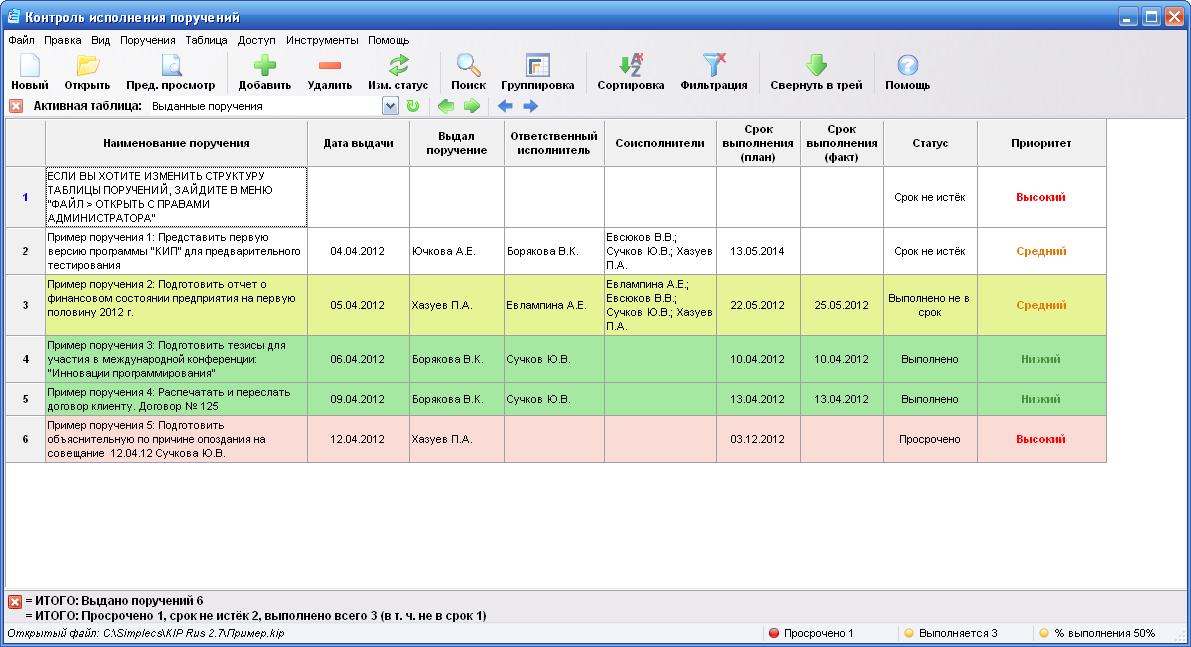The width and height of the screenshot is (1191, 647).
Task: Select row number 1 header
Action: pyautogui.click(x=25, y=197)
